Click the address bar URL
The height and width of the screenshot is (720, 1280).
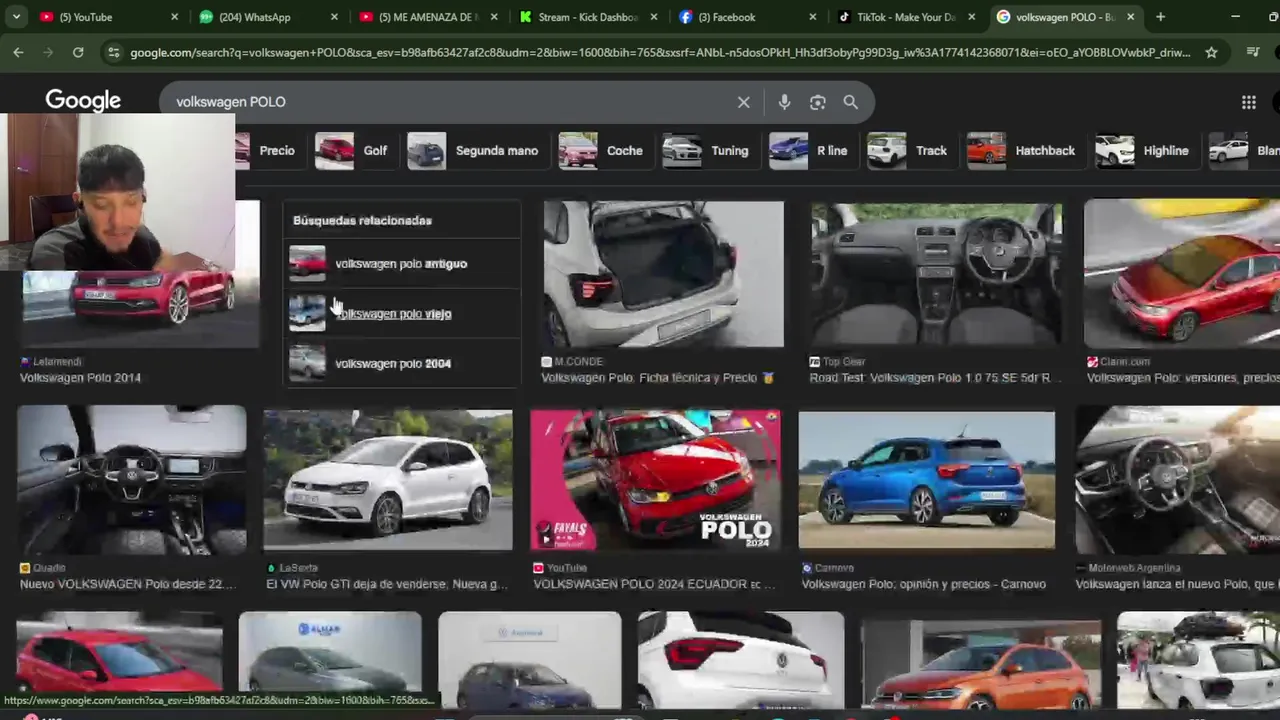(x=660, y=52)
